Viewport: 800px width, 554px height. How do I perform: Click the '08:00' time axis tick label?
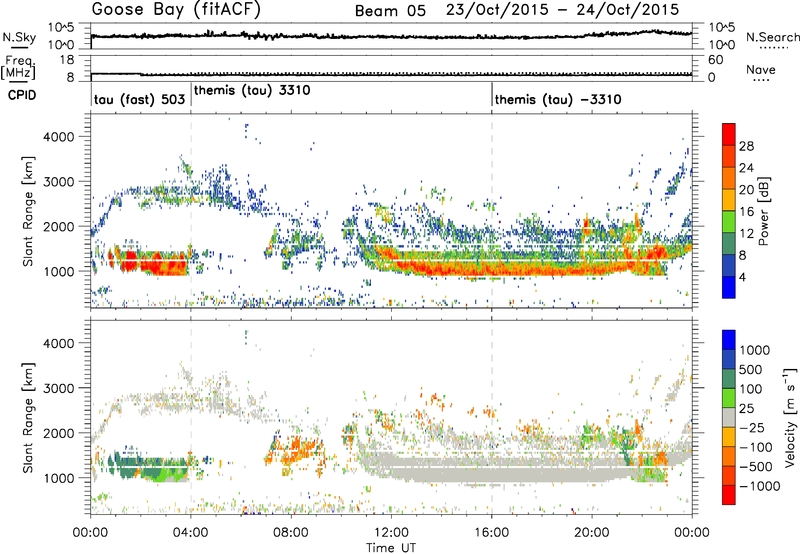[291, 533]
